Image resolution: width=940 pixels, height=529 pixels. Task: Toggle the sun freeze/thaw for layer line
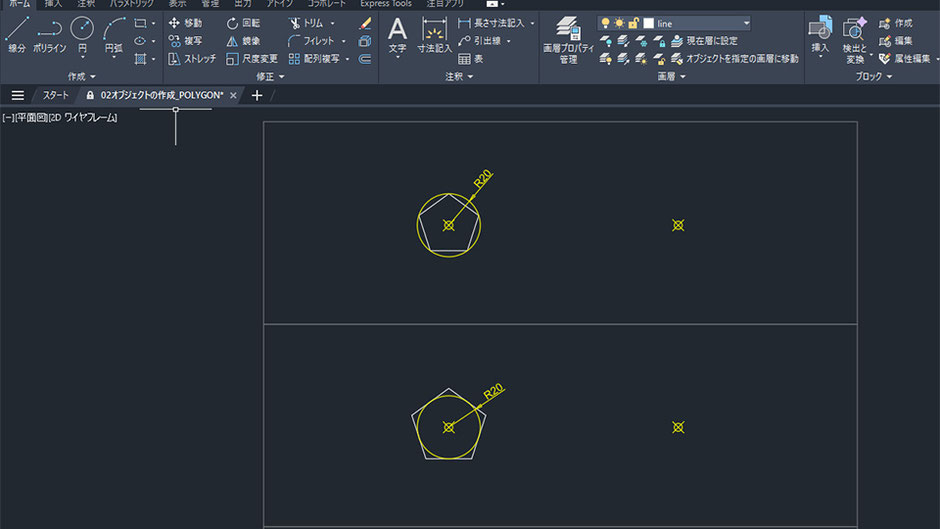pyautogui.click(x=619, y=23)
